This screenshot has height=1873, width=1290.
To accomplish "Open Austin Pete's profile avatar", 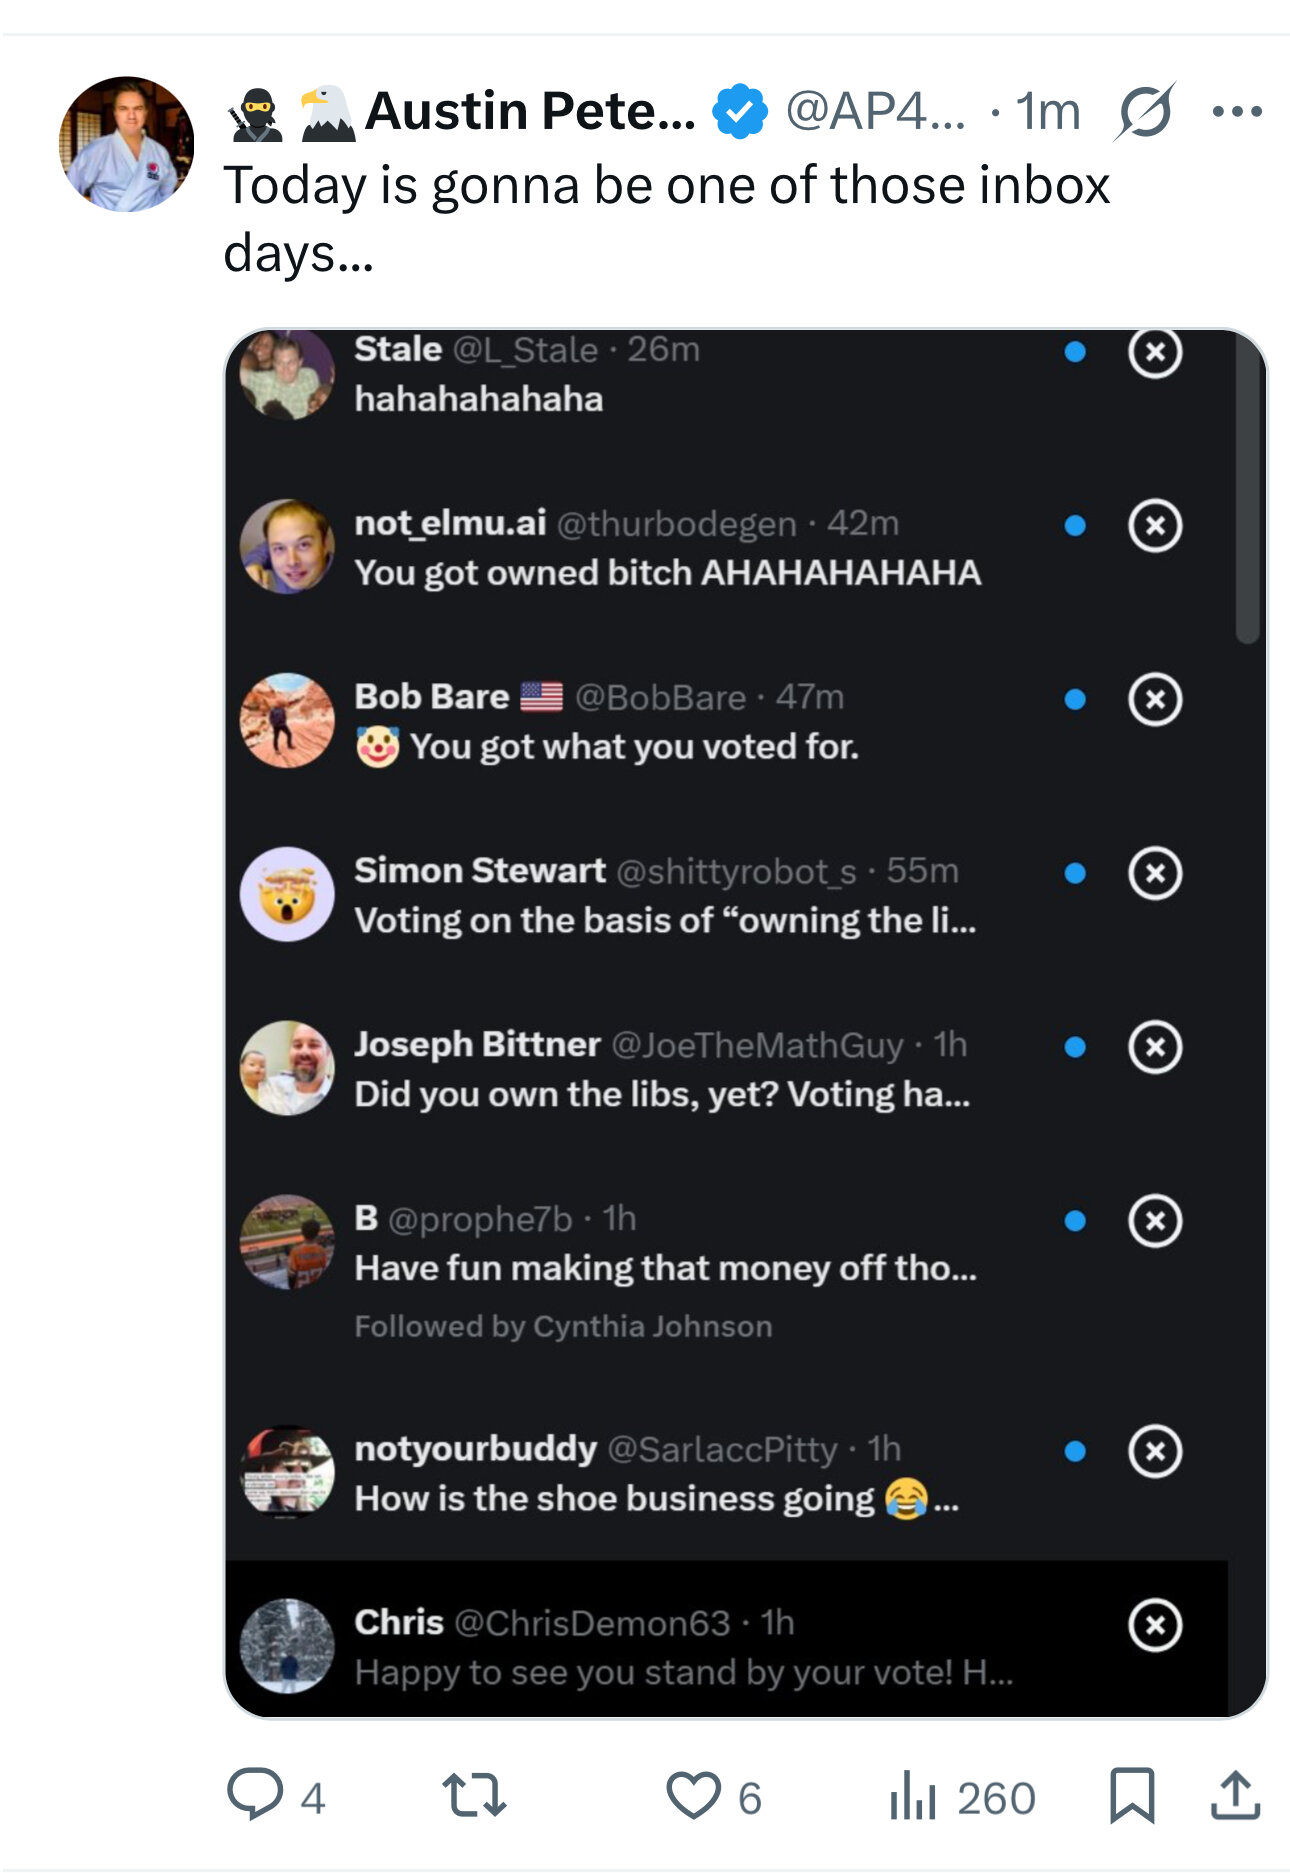I will (x=127, y=144).
